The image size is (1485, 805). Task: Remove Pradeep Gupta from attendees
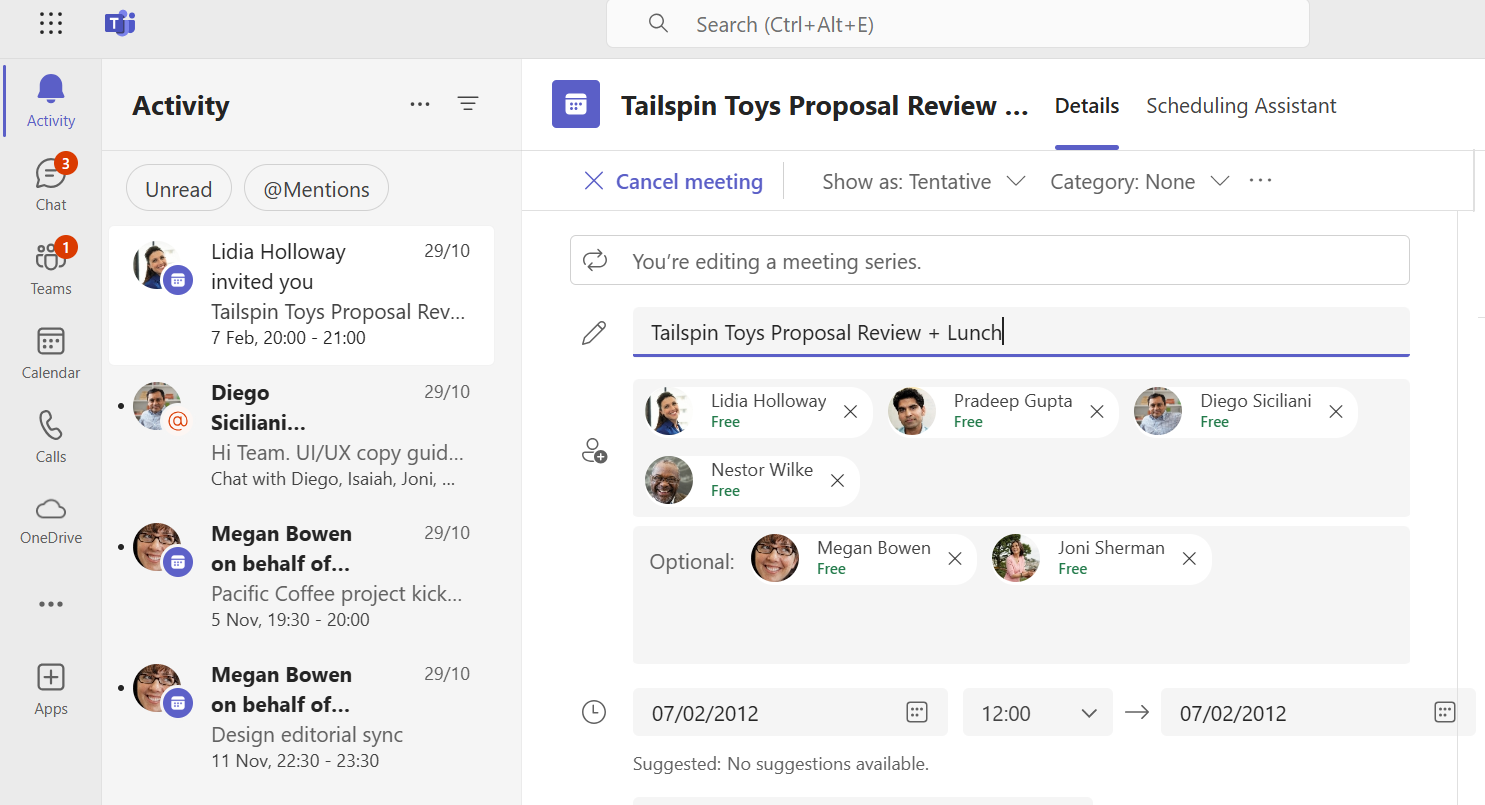pos(1097,412)
